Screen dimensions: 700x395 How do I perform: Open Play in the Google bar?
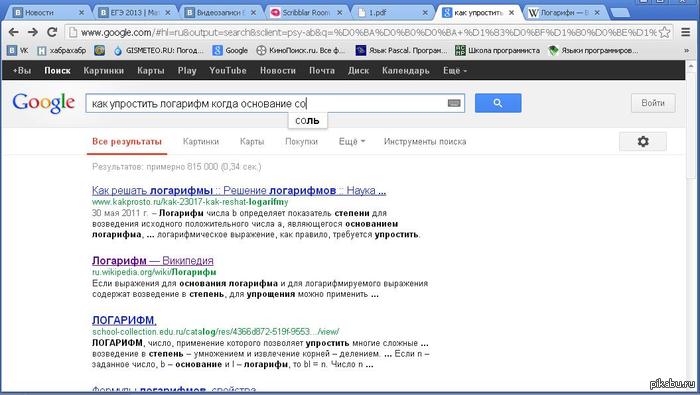[x=187, y=71]
